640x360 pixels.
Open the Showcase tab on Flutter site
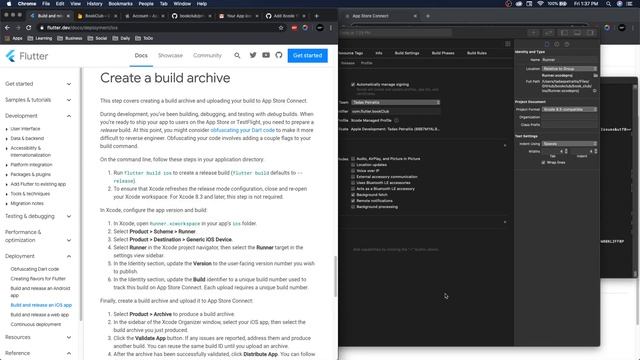pyautogui.click(x=170, y=56)
